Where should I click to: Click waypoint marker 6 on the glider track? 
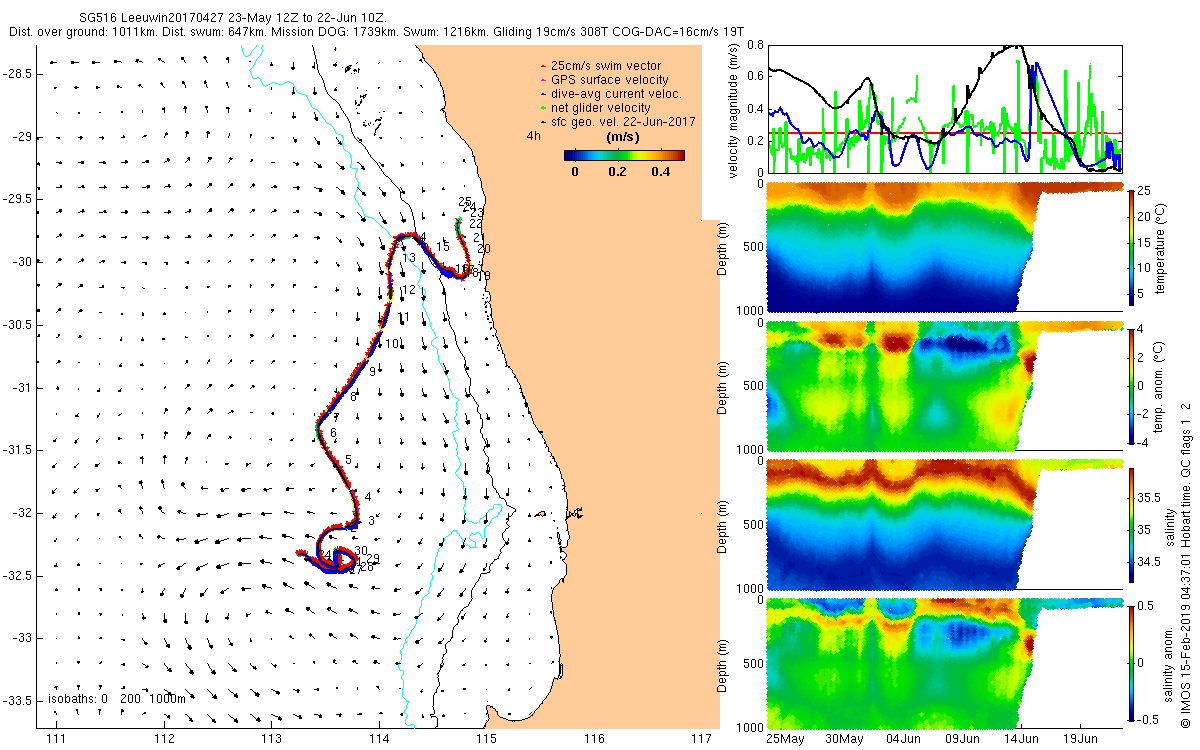[x=333, y=432]
